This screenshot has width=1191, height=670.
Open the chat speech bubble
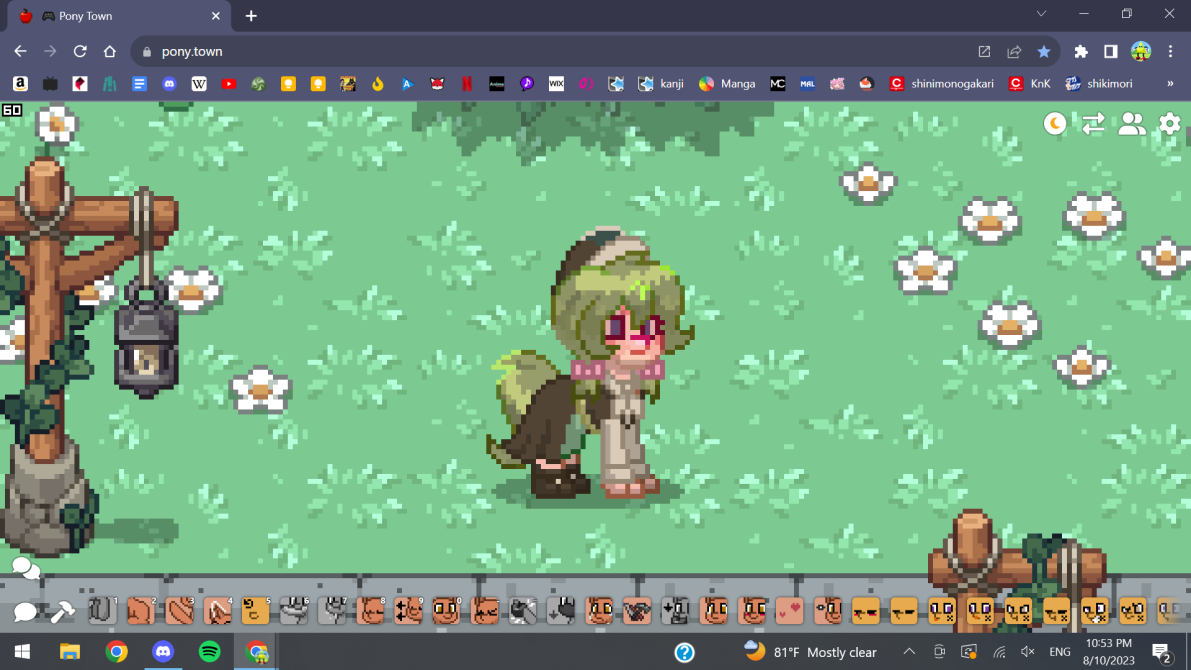point(25,611)
